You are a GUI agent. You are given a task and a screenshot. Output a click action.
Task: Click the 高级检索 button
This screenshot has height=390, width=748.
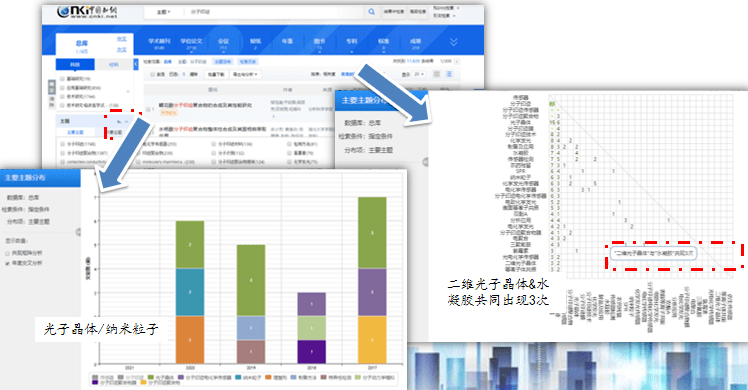pyautogui.click(x=418, y=12)
